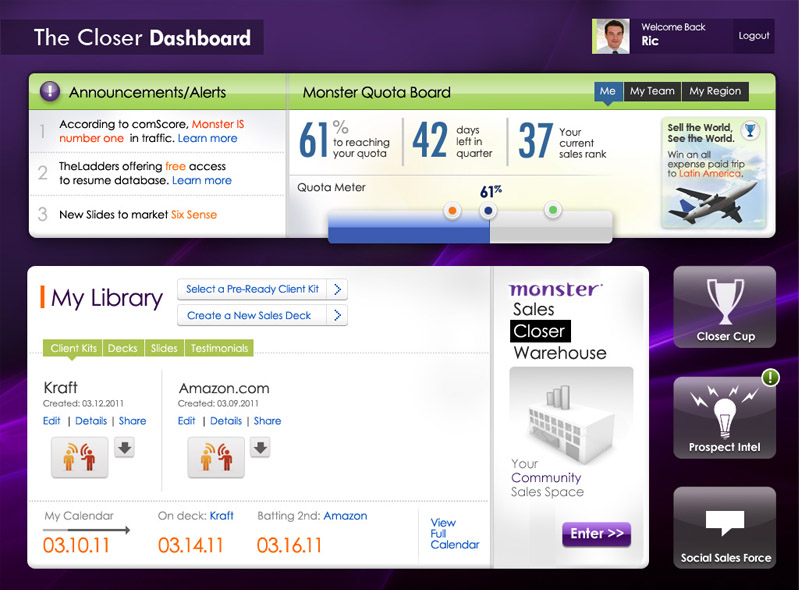Screen dimensions: 799x590
Task: Switch quota board to Me tab
Action: coord(608,91)
